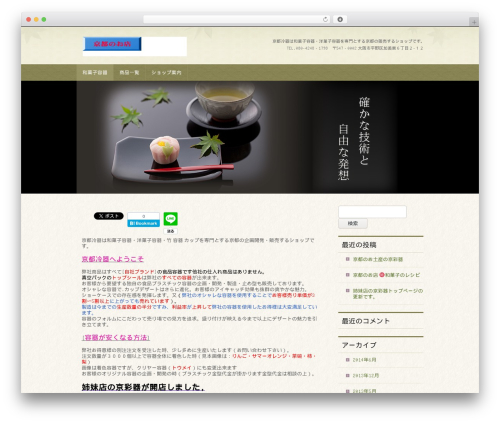Open recent post 姉妹店の京彩器トップページの更新です

click(388, 294)
